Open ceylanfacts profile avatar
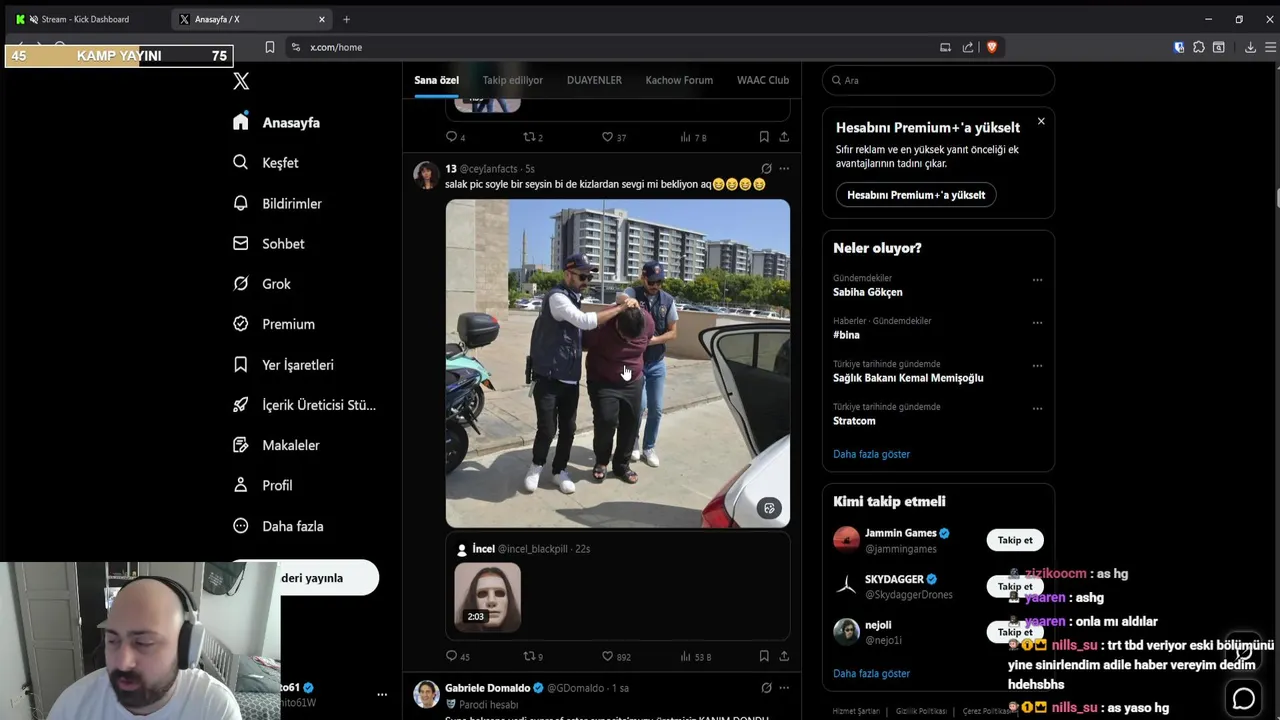Screen dimensions: 1280x720 click(427, 175)
